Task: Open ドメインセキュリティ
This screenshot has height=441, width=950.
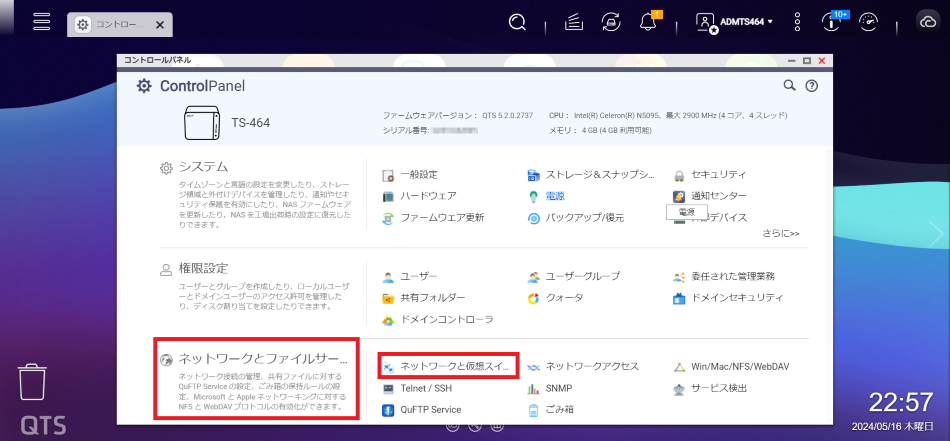Action: click(x=728, y=299)
